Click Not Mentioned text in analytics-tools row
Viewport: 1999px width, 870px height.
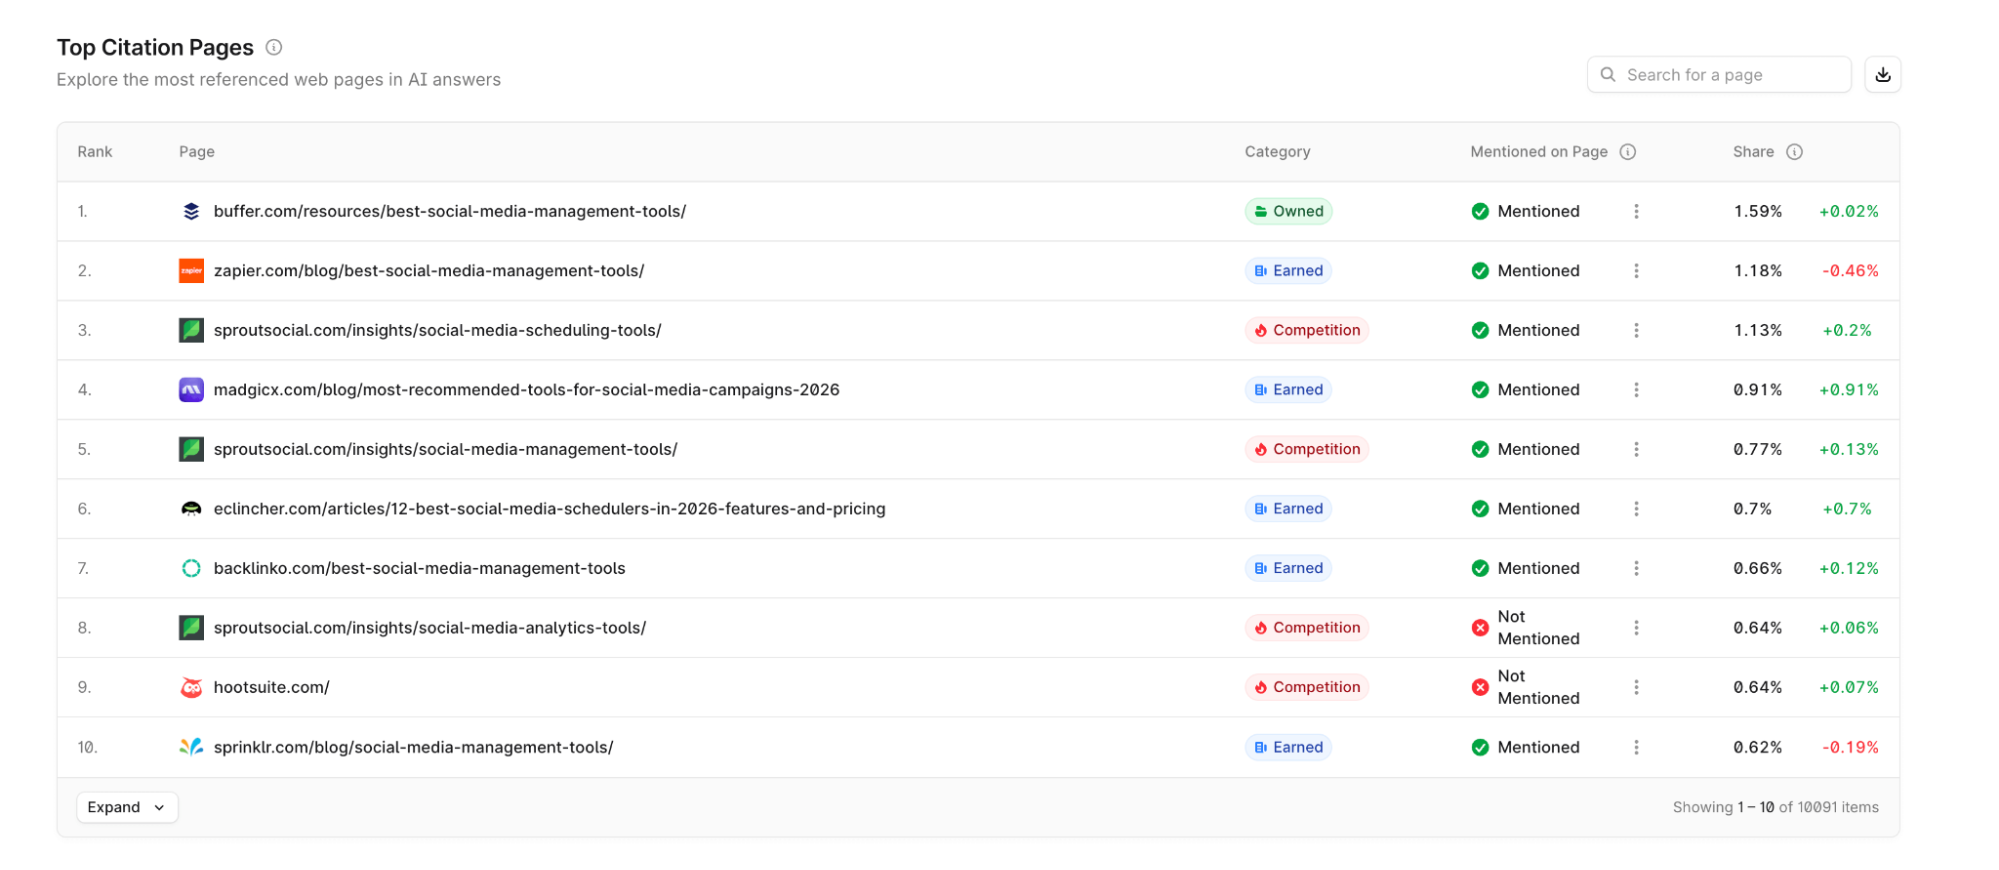(x=1538, y=628)
